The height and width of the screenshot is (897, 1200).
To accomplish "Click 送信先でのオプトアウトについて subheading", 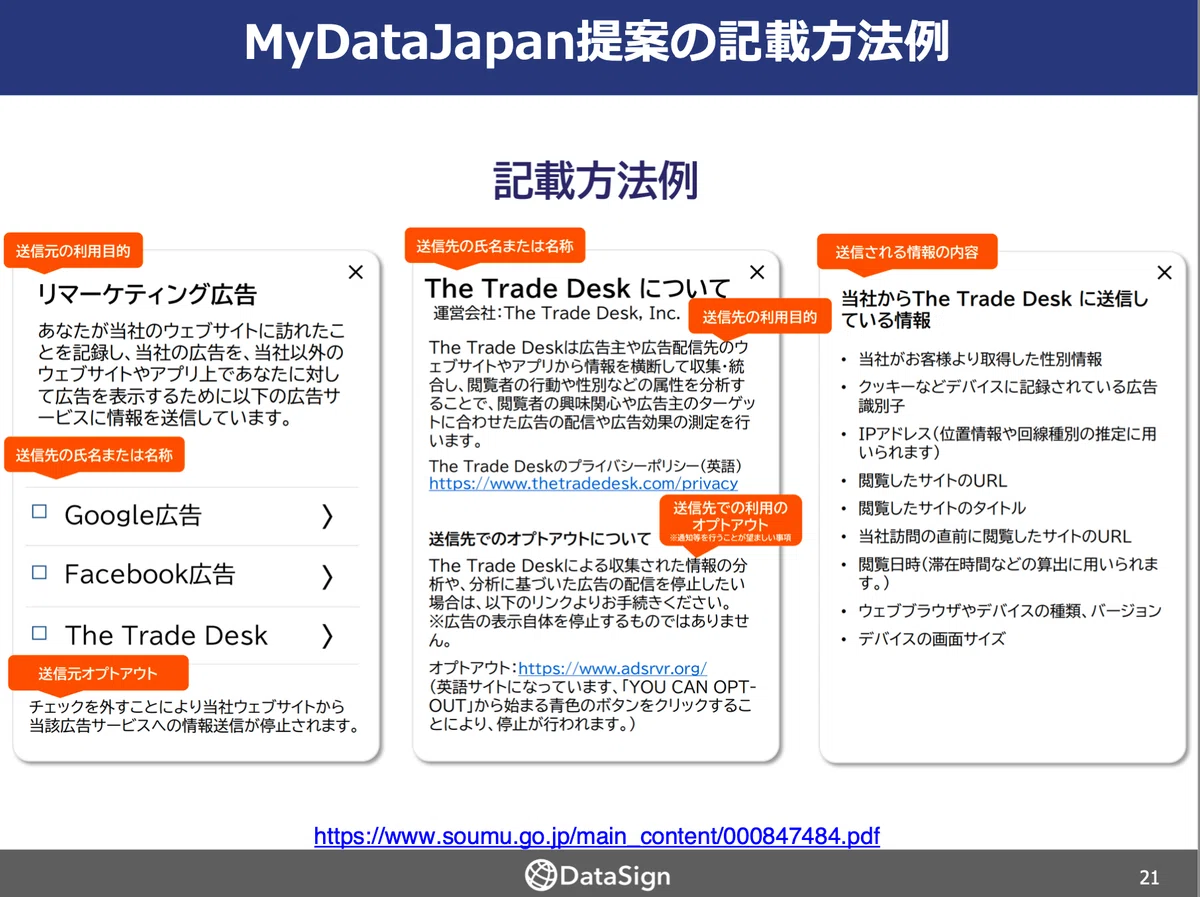I will (540, 539).
